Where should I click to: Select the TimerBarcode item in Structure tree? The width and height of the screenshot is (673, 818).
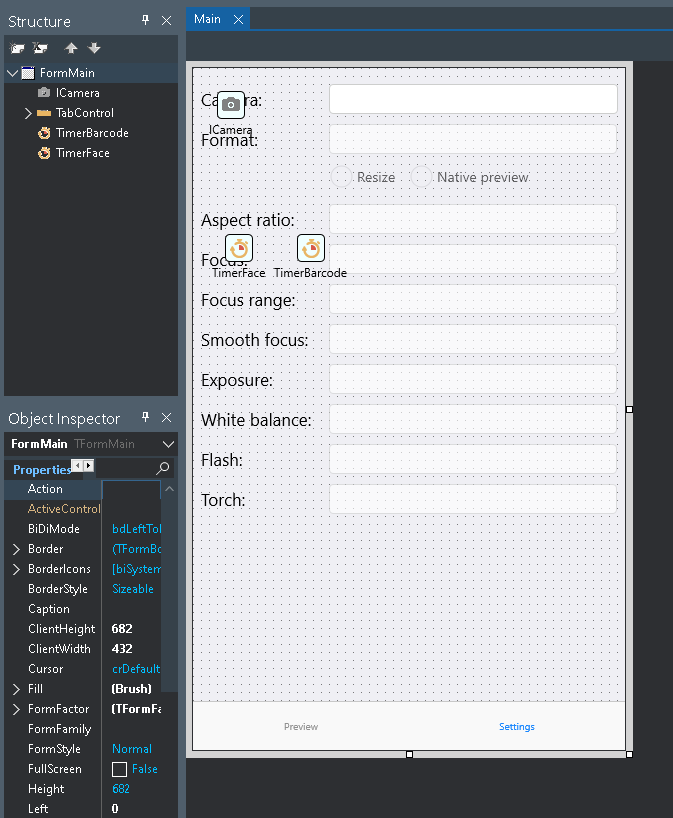(92, 133)
